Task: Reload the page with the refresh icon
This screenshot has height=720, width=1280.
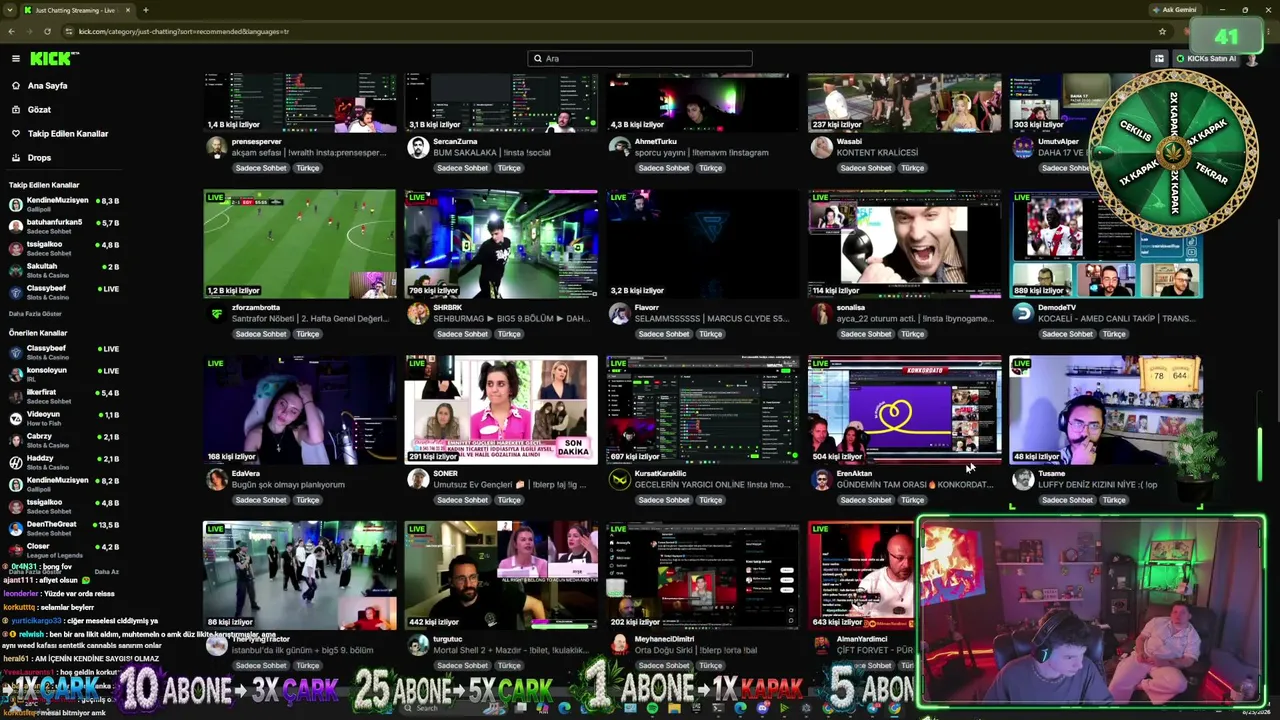Action: coord(47,31)
